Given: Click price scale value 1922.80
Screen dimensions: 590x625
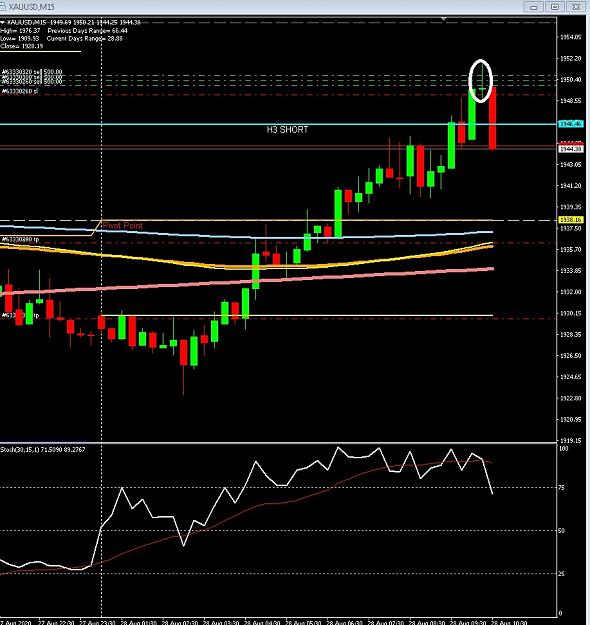Looking at the screenshot, I should click(x=570, y=398).
